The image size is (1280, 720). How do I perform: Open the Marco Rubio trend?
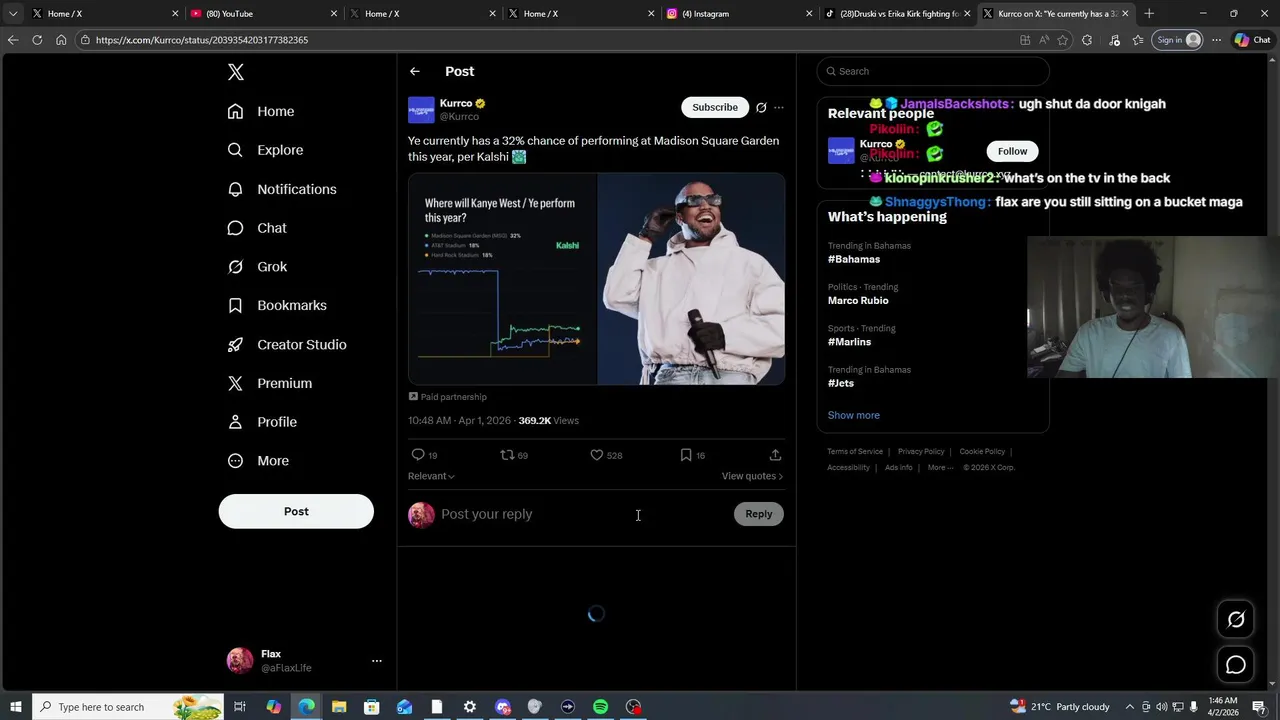[x=858, y=301]
